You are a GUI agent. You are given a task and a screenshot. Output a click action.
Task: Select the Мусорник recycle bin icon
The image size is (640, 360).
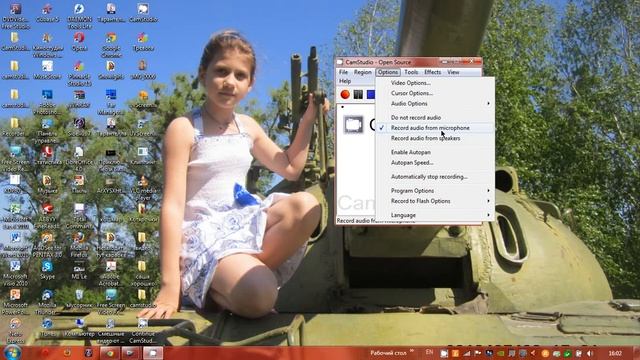(x=79, y=298)
